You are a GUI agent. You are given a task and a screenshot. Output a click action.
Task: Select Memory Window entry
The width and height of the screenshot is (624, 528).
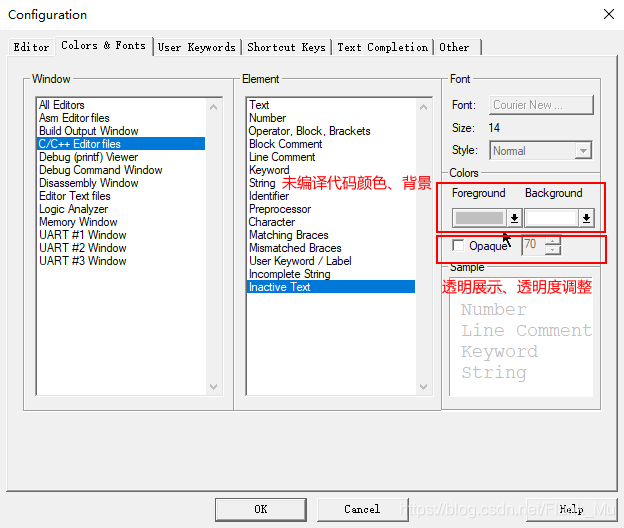coord(121,222)
